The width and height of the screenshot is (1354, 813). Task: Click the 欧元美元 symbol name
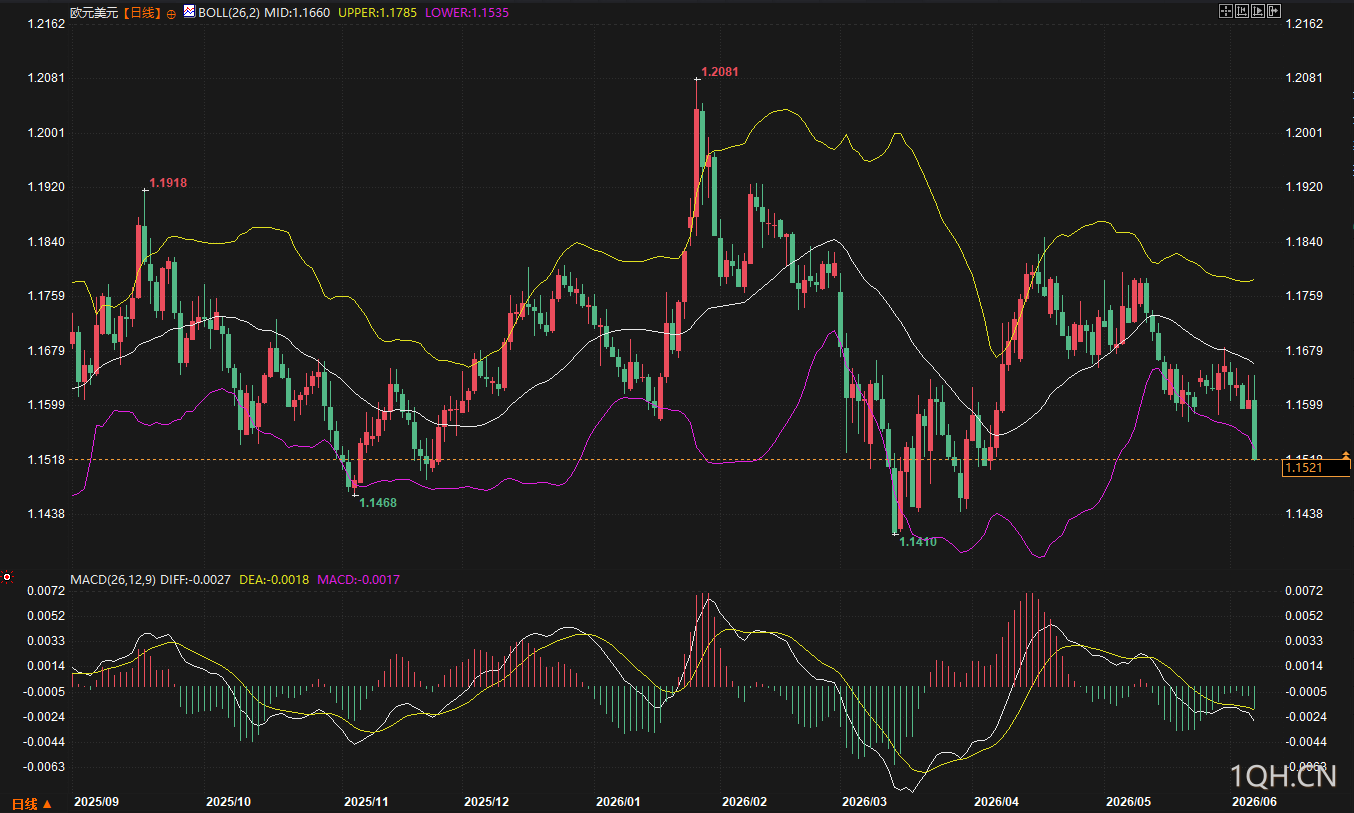[94, 14]
